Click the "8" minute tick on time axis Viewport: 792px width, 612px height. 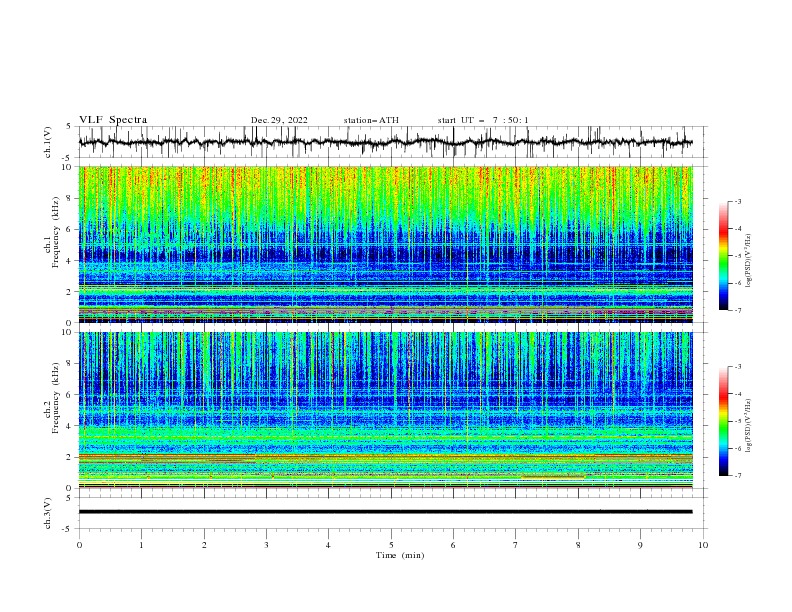coord(578,545)
